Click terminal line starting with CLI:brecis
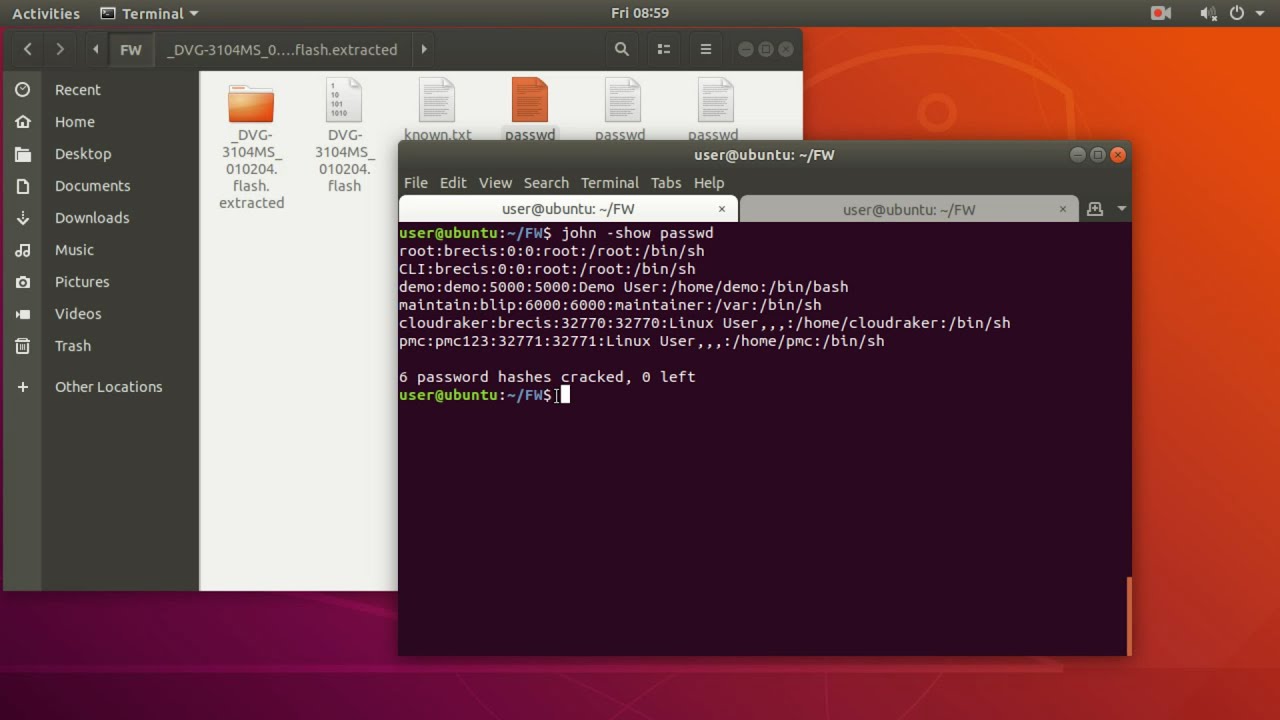This screenshot has height=720, width=1280. (x=547, y=269)
